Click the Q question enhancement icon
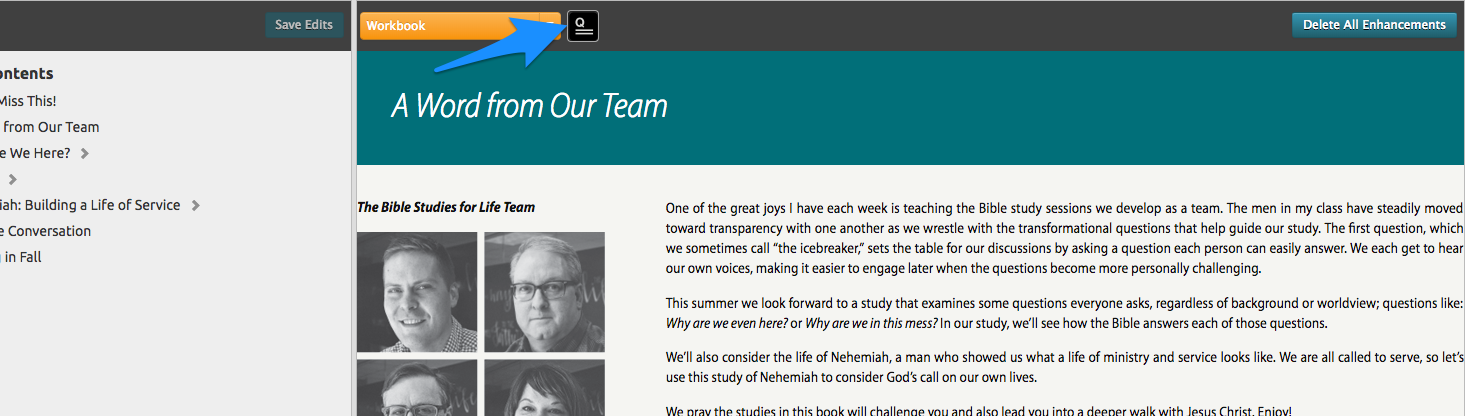 tap(583, 26)
